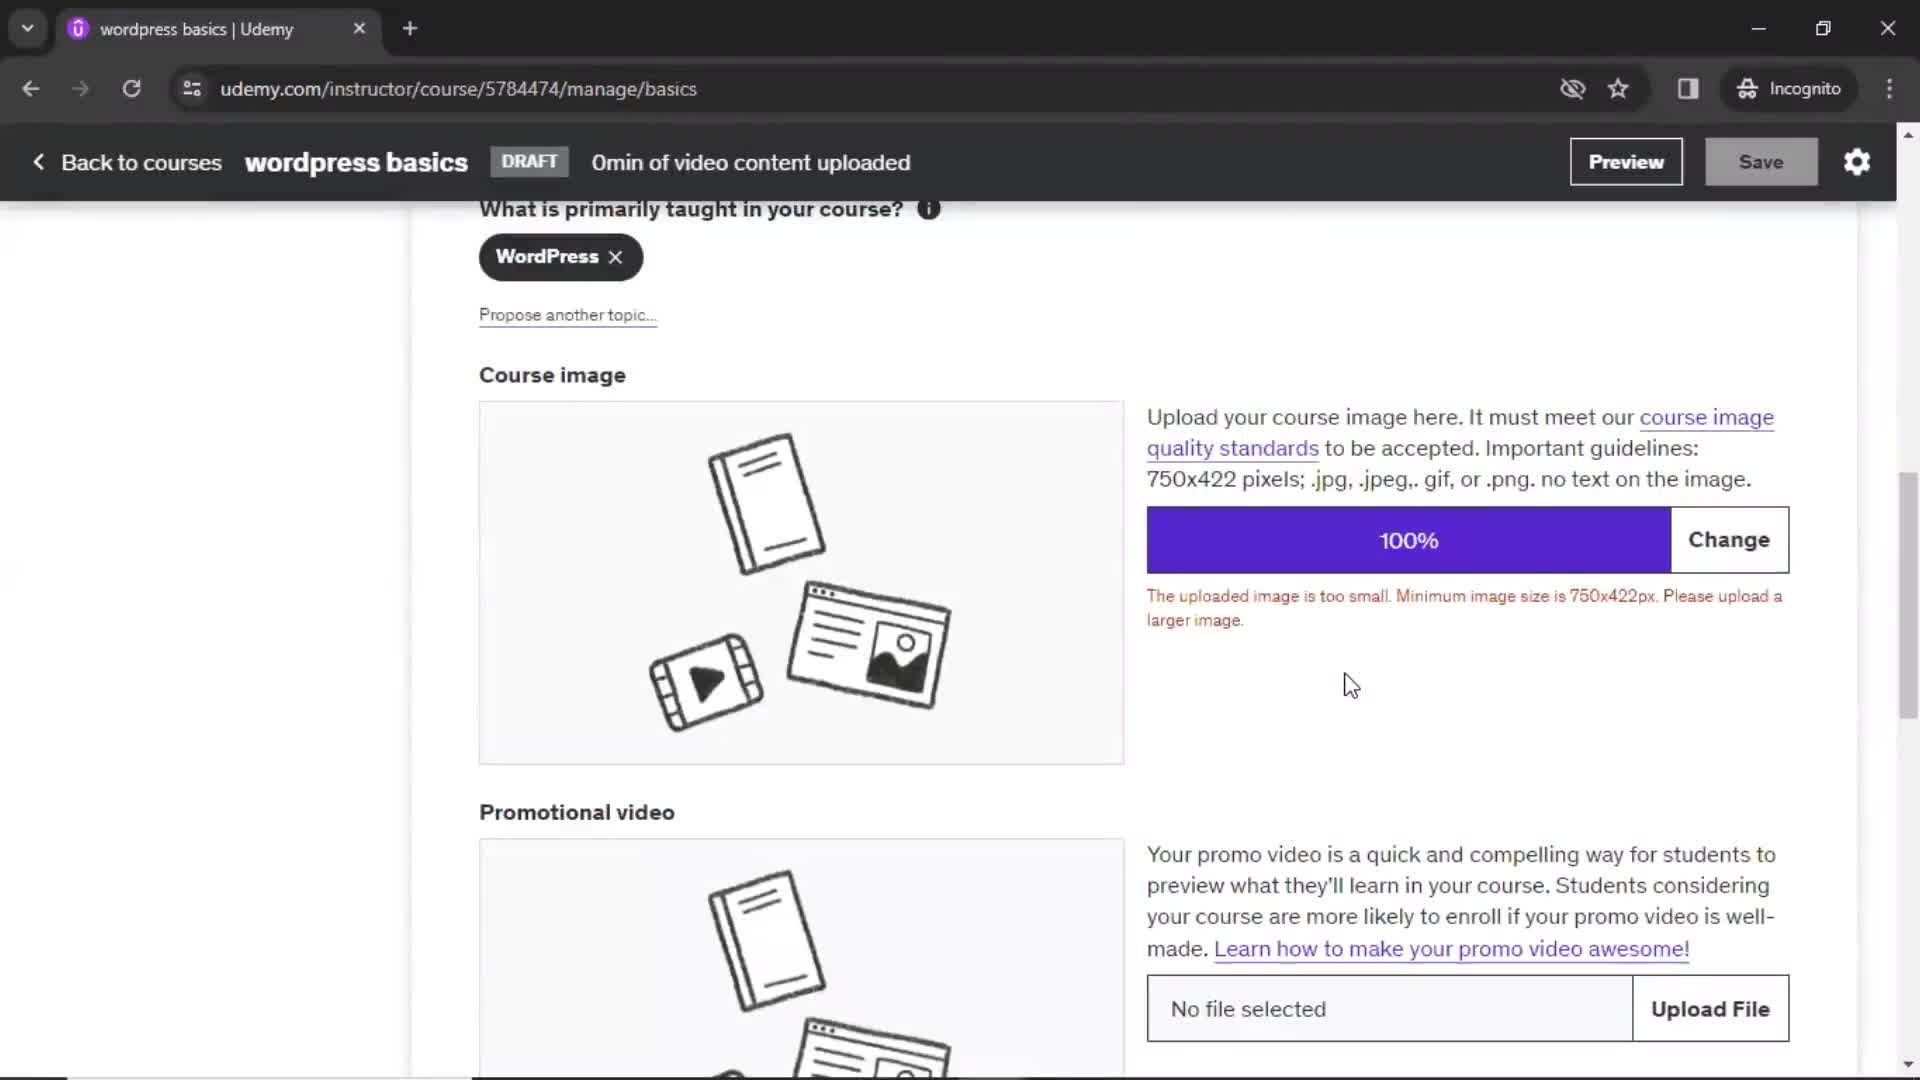Expand the address bar suggestion dropdown

26,29
